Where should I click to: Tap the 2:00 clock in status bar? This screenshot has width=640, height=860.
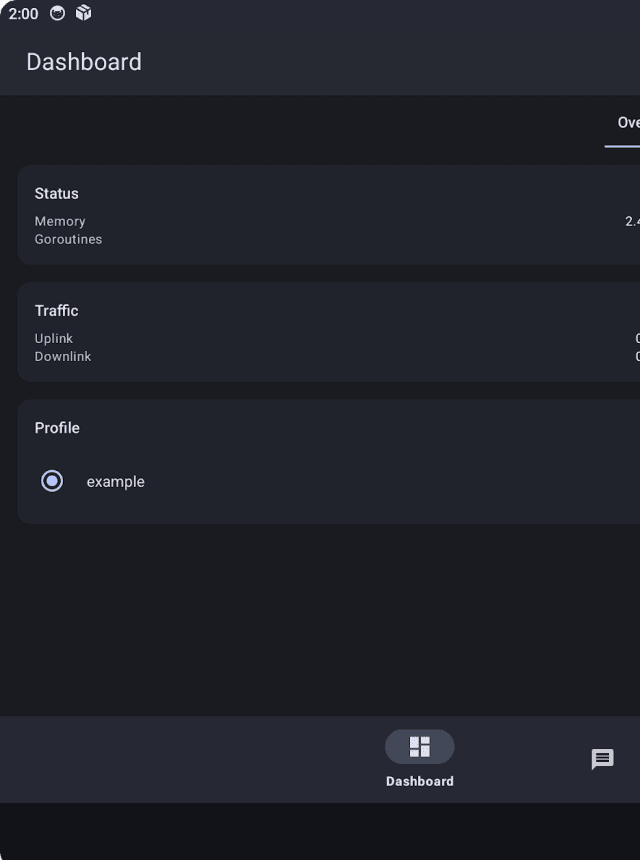click(x=23, y=14)
